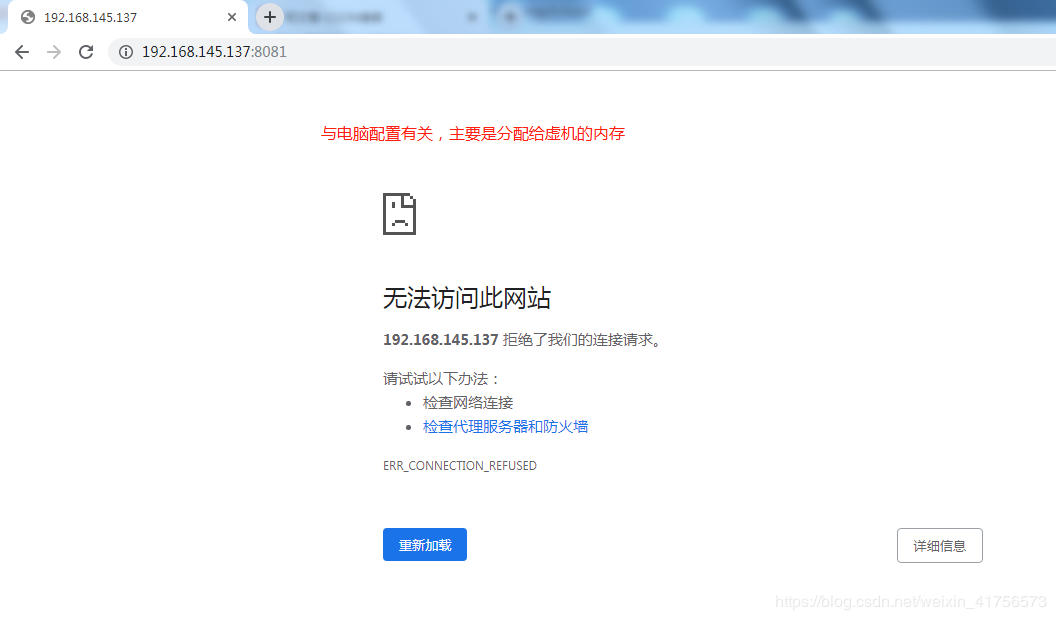Switch to the third browser tab
1056x620 pixels.
tap(560, 17)
